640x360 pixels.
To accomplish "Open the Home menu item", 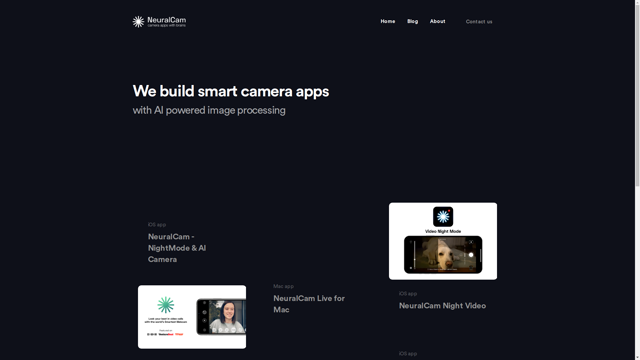I will [x=388, y=21].
